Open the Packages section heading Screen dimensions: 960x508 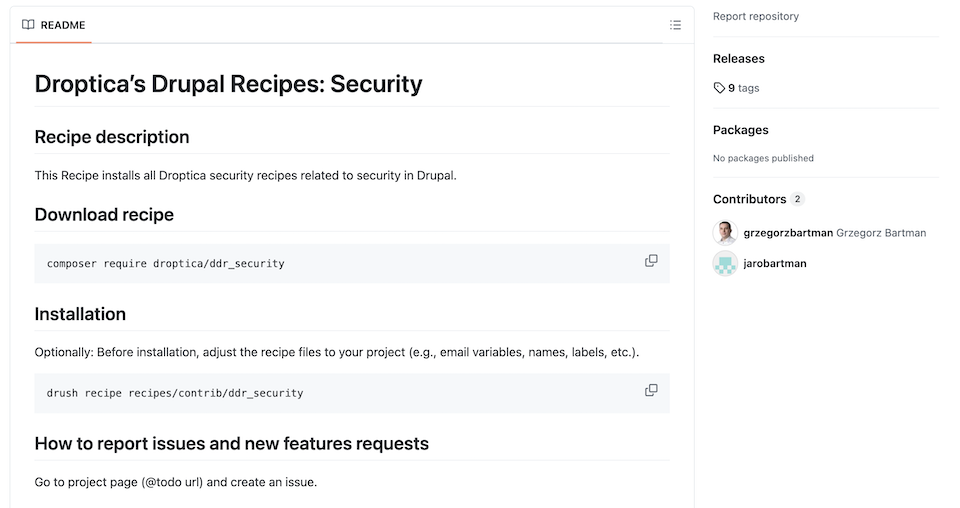[x=740, y=130]
